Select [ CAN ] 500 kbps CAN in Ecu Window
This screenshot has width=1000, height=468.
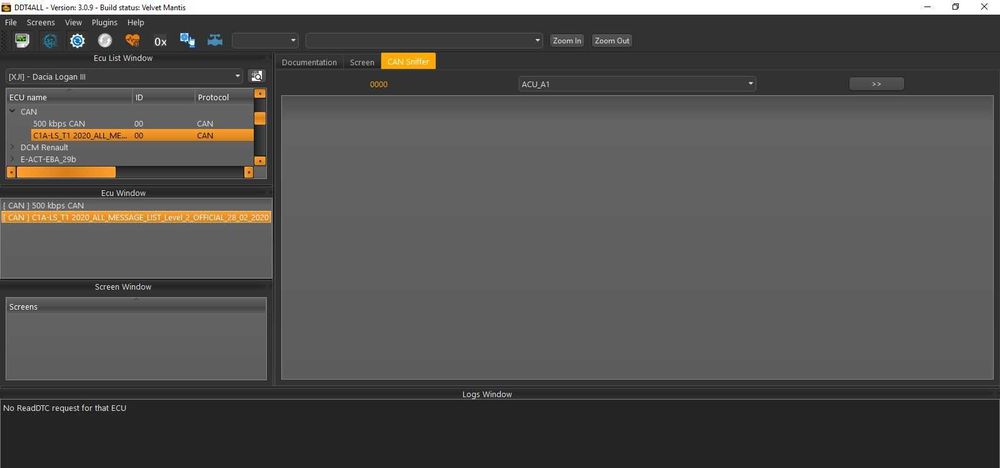[136, 205]
